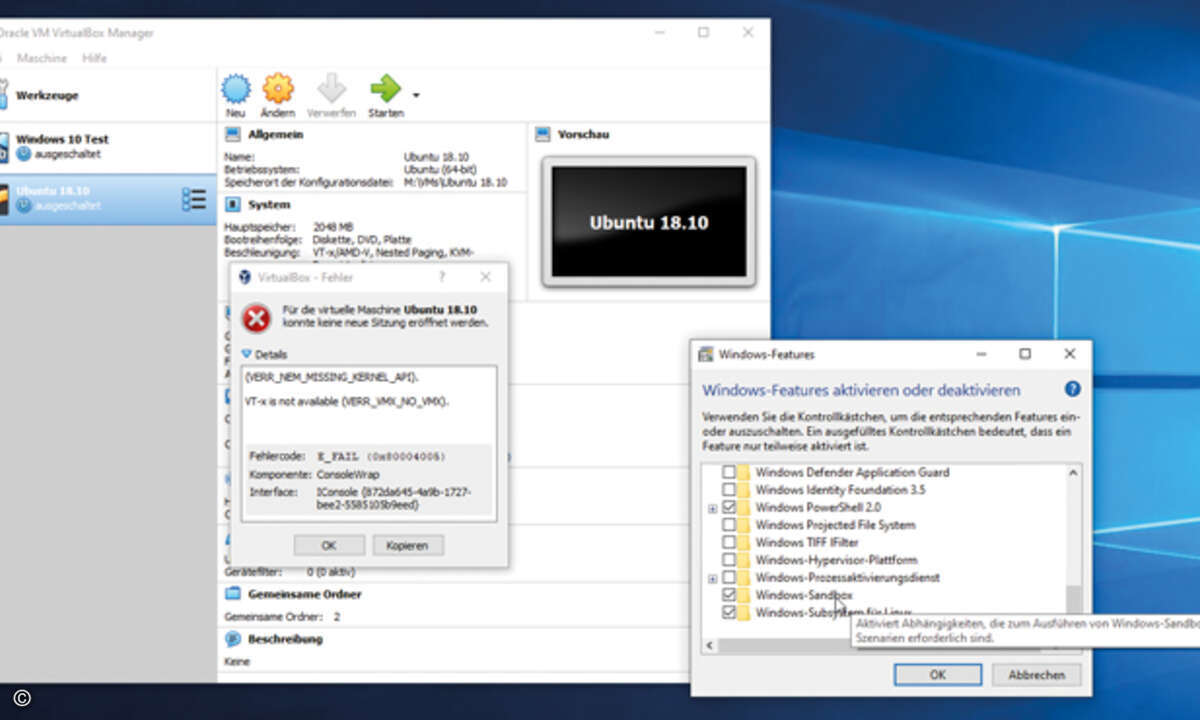
Task: Click OK in Windows-Features dialog
Action: pyautogui.click(x=937, y=675)
